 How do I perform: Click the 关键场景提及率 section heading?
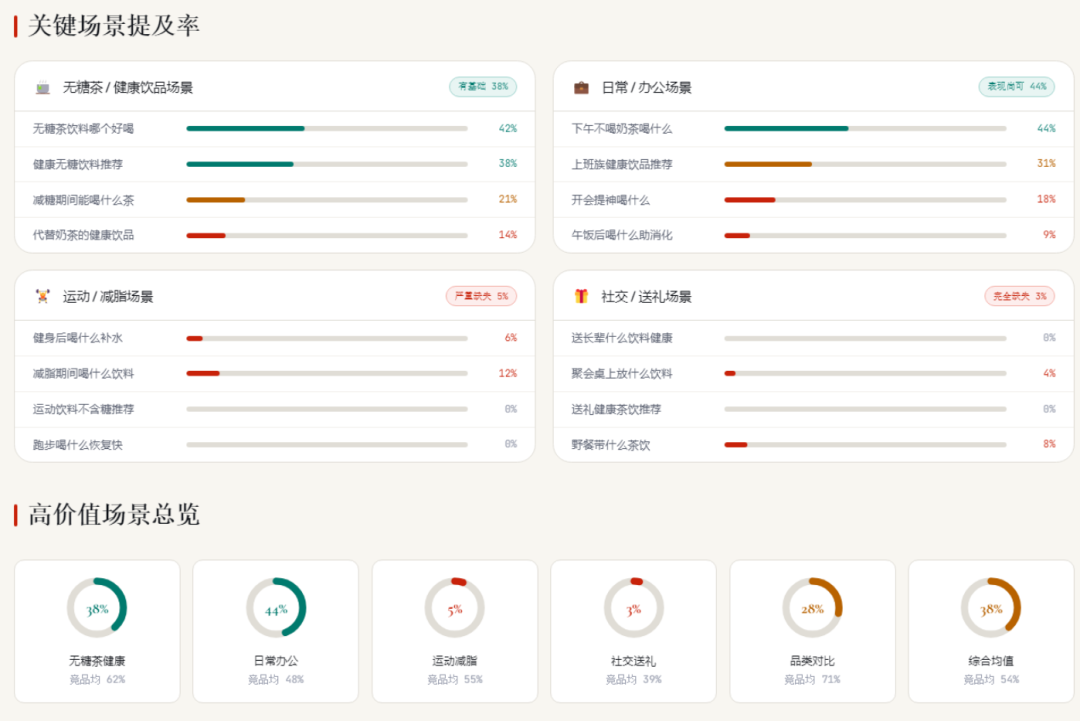[114, 26]
